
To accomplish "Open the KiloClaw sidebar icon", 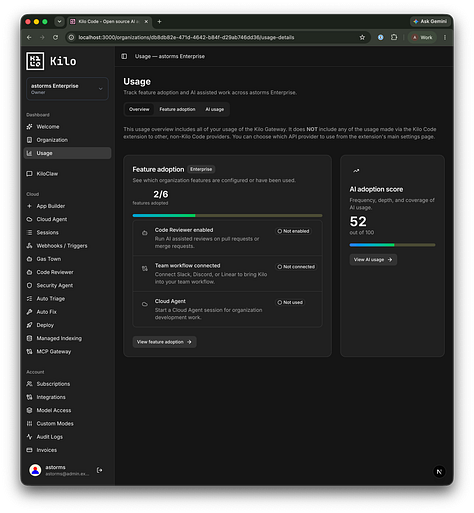I will (29, 174).
